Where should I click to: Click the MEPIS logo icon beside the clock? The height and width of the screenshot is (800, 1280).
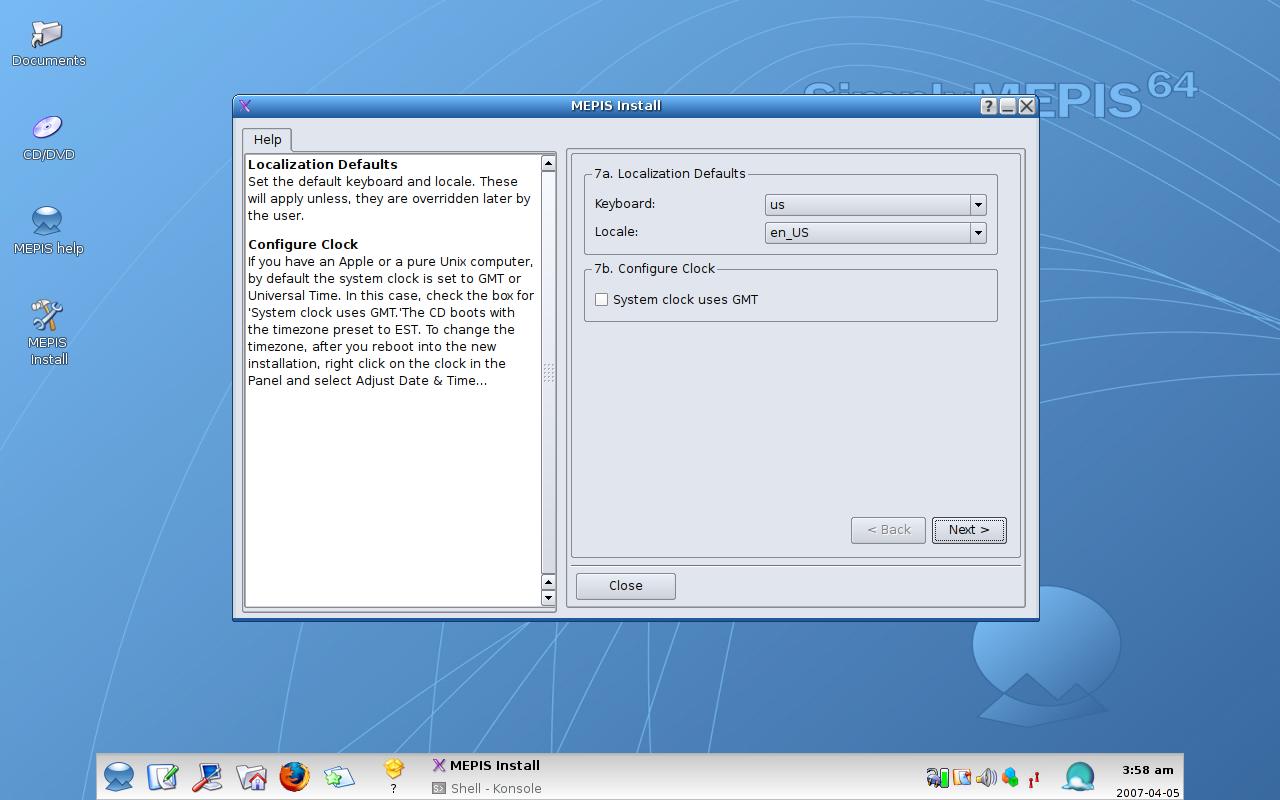pyautogui.click(x=1079, y=776)
